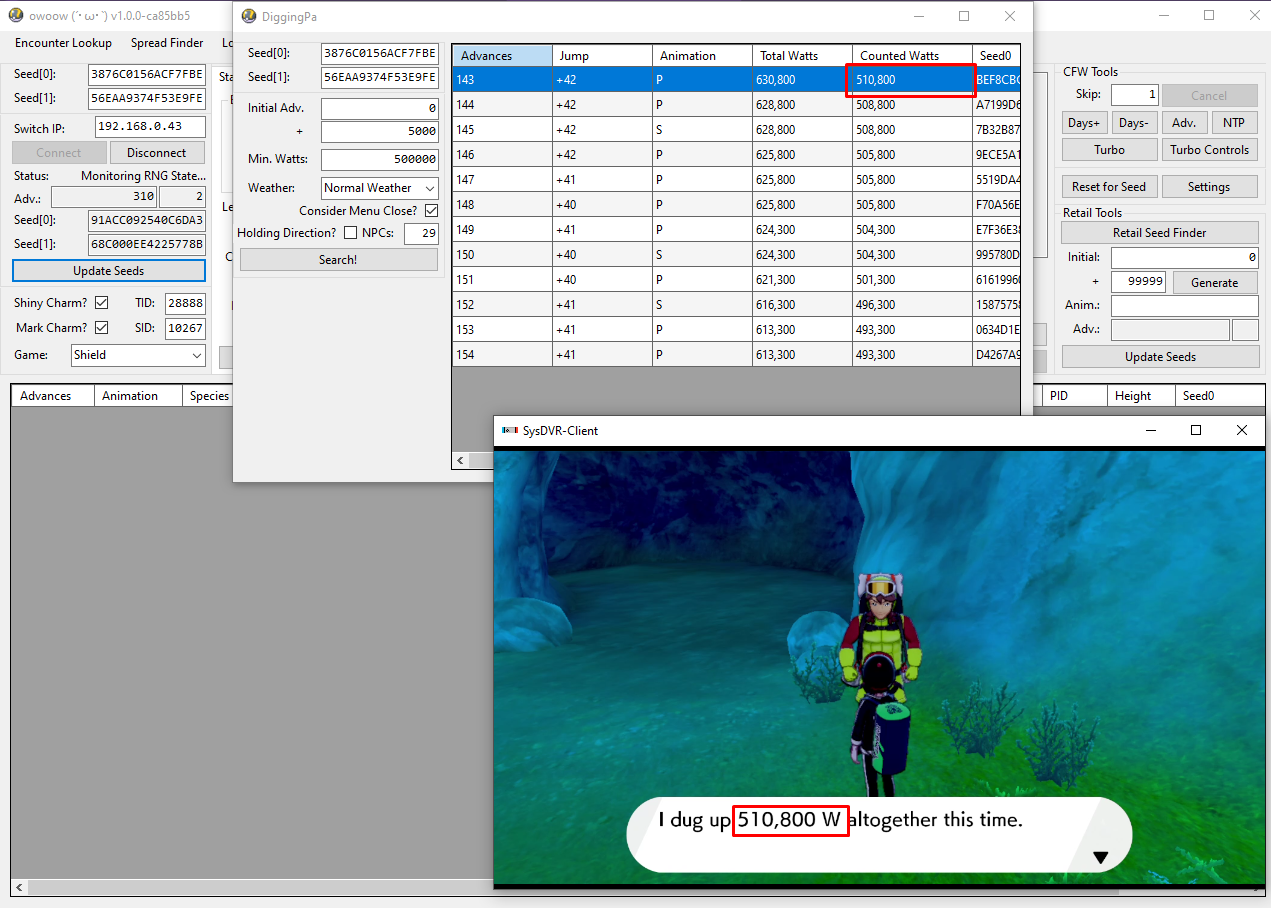Toggle Consider Menu Close checkbox
This screenshot has width=1271, height=908.
pyautogui.click(x=431, y=211)
